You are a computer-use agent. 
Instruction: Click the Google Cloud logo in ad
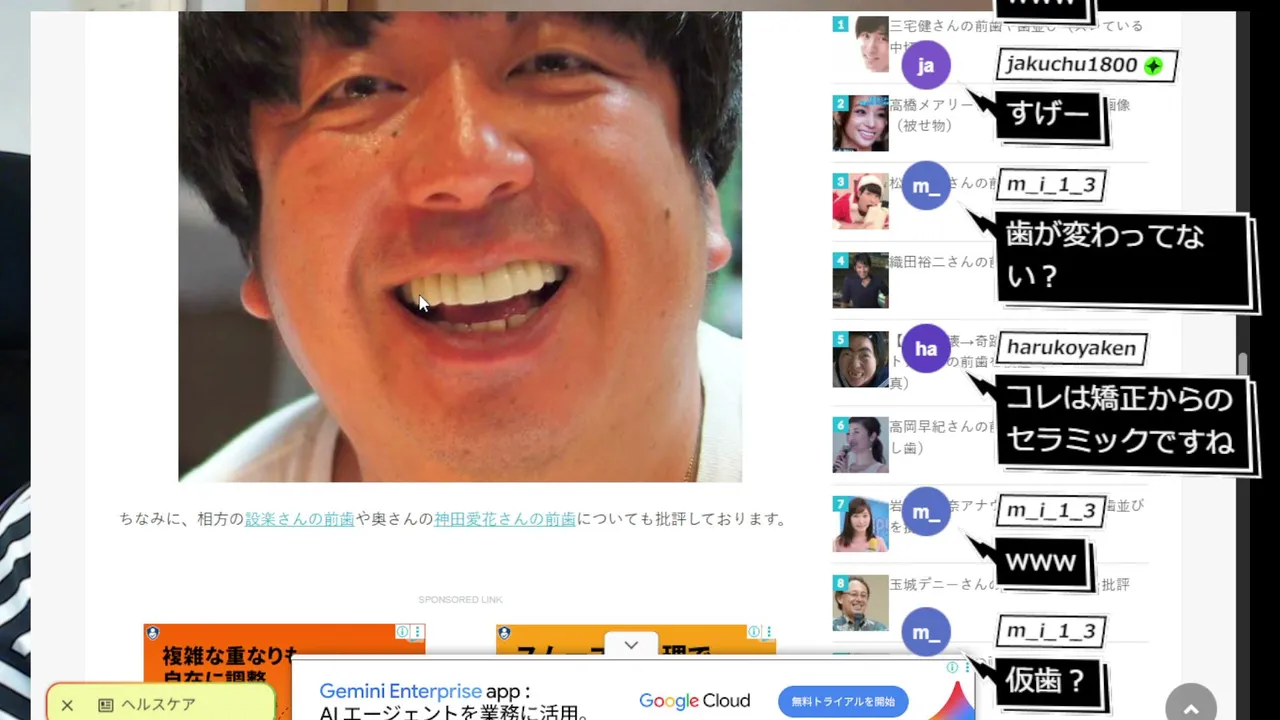pyautogui.click(x=694, y=701)
